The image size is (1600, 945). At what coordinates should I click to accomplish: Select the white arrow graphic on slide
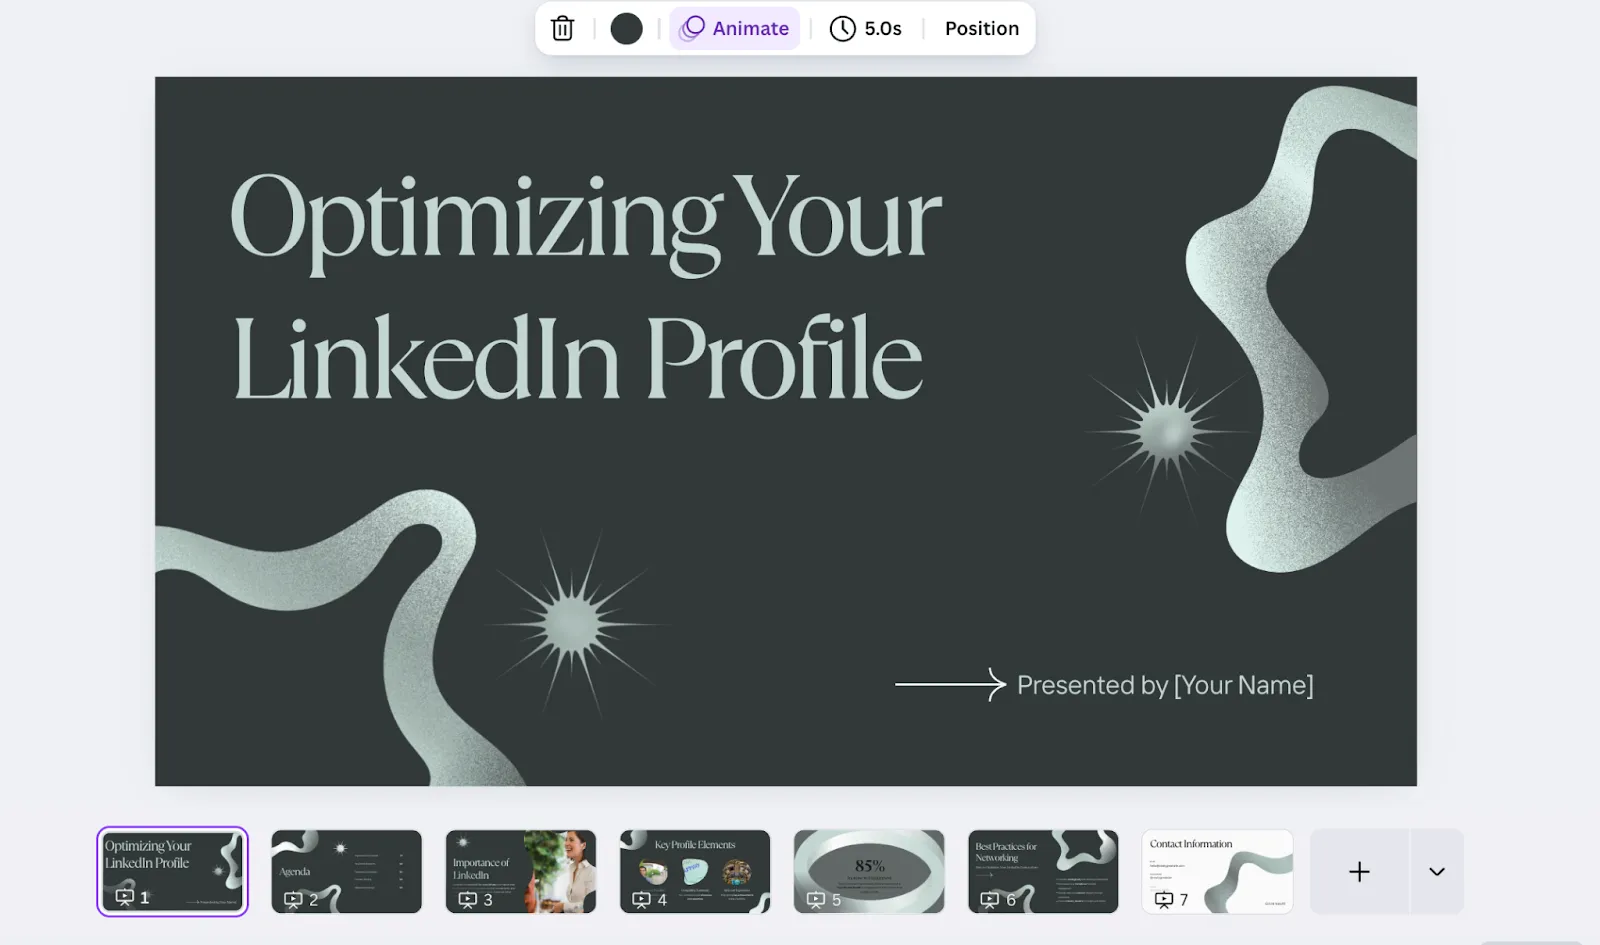[950, 684]
